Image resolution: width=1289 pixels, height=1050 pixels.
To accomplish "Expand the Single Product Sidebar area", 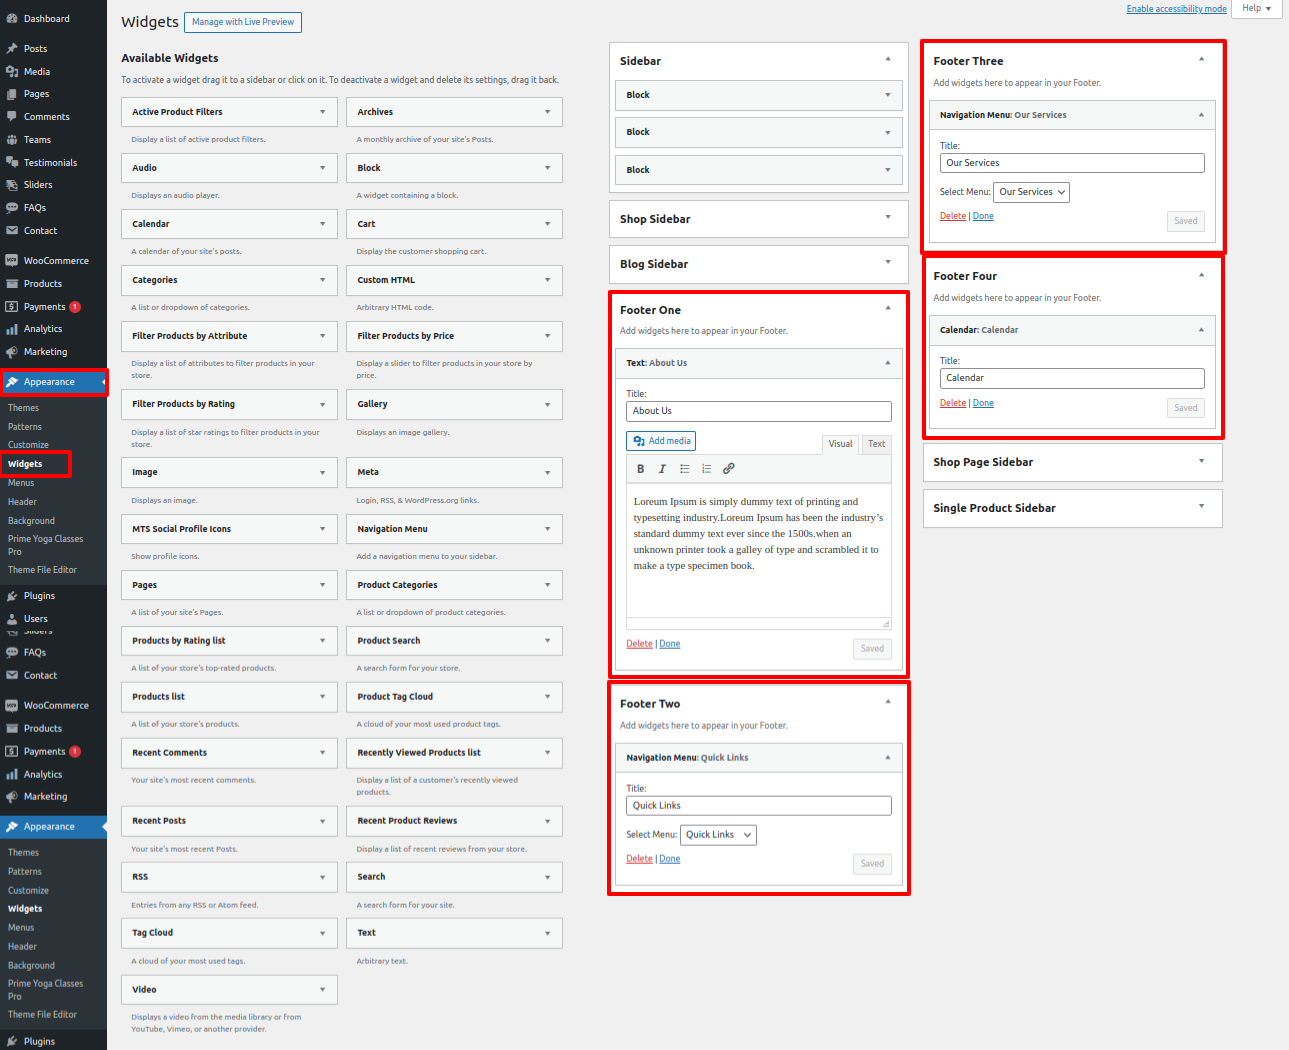I will tap(1201, 506).
